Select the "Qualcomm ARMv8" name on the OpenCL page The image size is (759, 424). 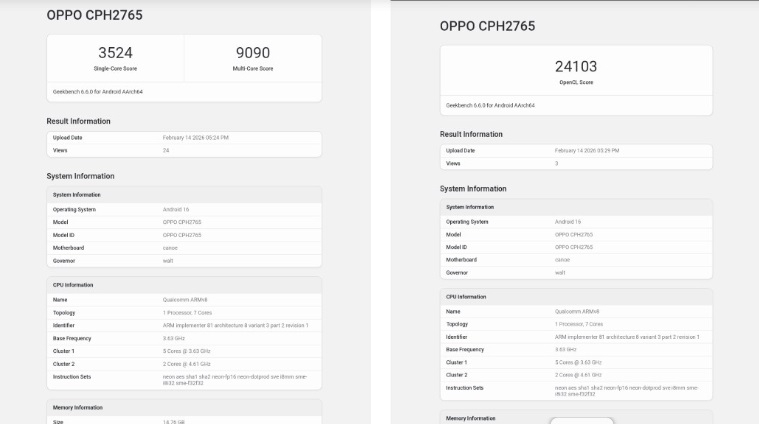[x=577, y=312]
